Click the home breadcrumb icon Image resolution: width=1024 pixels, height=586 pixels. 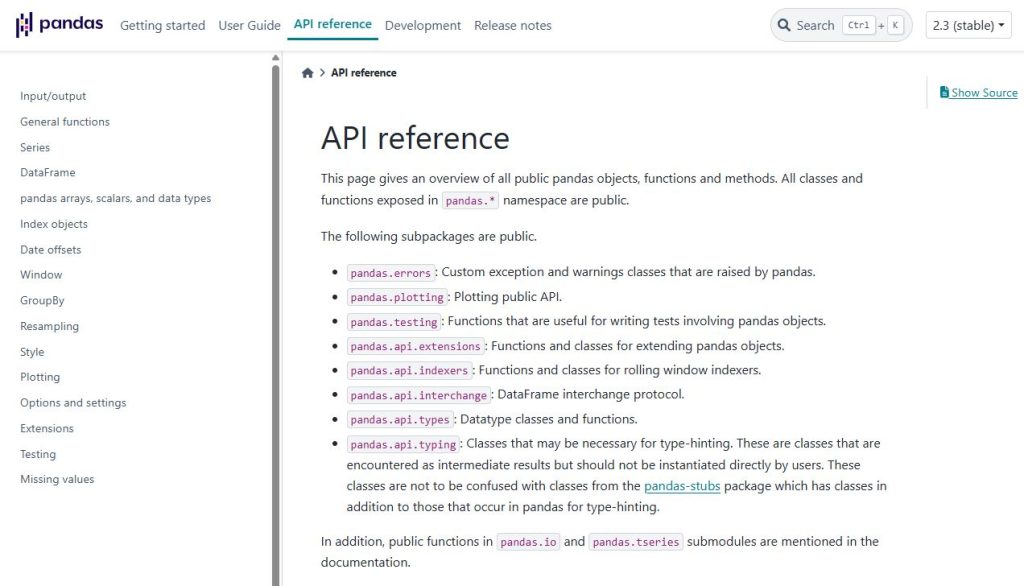point(308,73)
